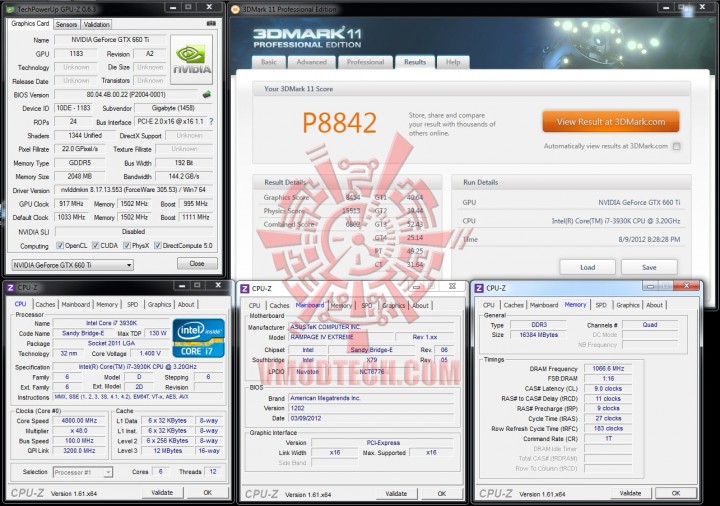720x506 pixels.
Task: Click Validate in the left CPU-Z window
Action: (x=162, y=492)
